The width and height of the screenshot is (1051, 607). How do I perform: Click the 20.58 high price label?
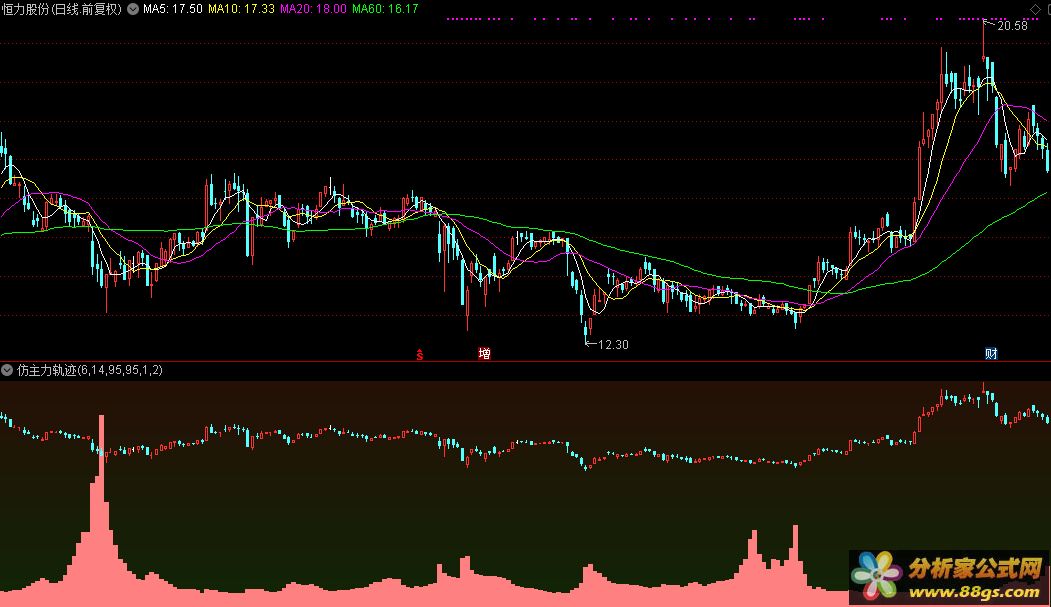click(1012, 25)
